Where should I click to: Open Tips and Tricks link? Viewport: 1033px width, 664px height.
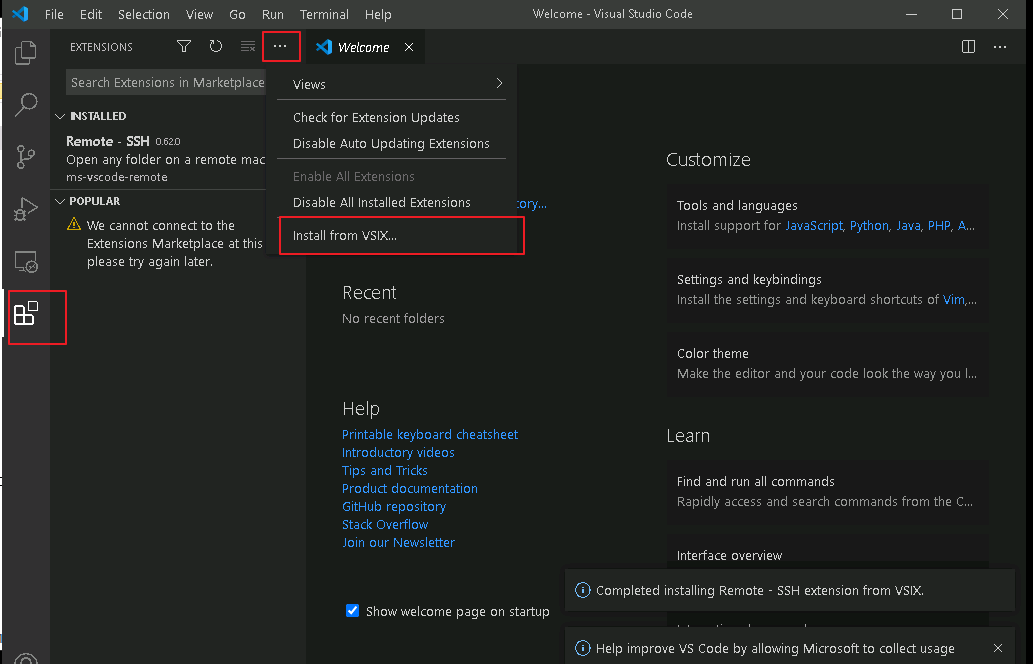coord(385,470)
